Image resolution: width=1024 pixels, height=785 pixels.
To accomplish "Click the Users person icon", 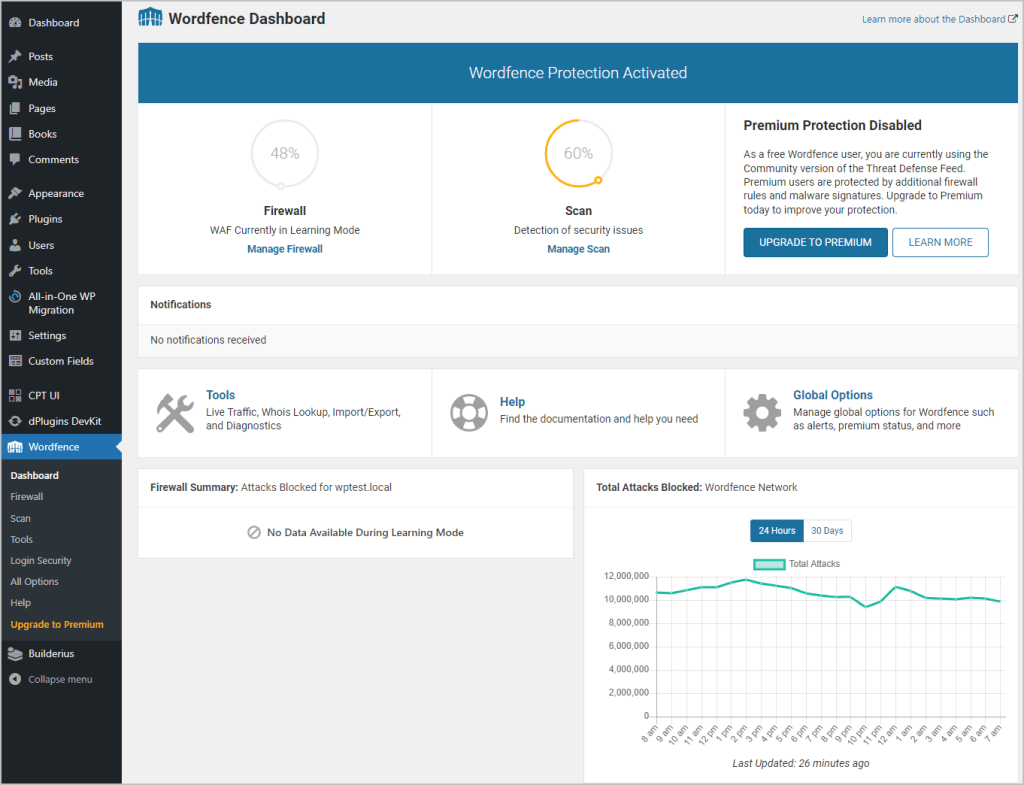I will 15,245.
